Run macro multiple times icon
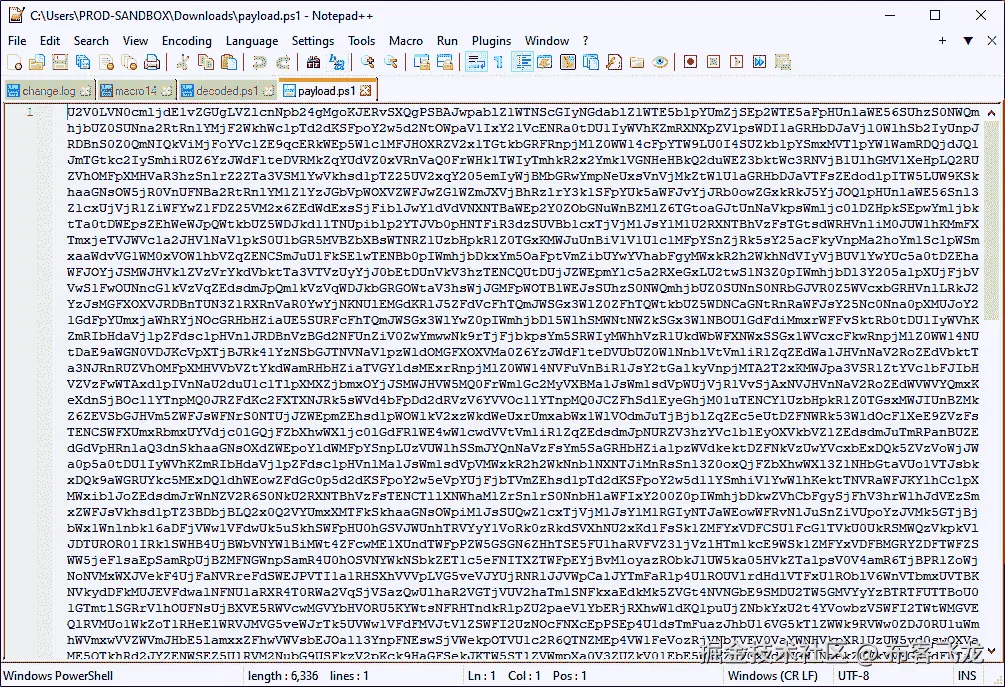 [x=760, y=62]
